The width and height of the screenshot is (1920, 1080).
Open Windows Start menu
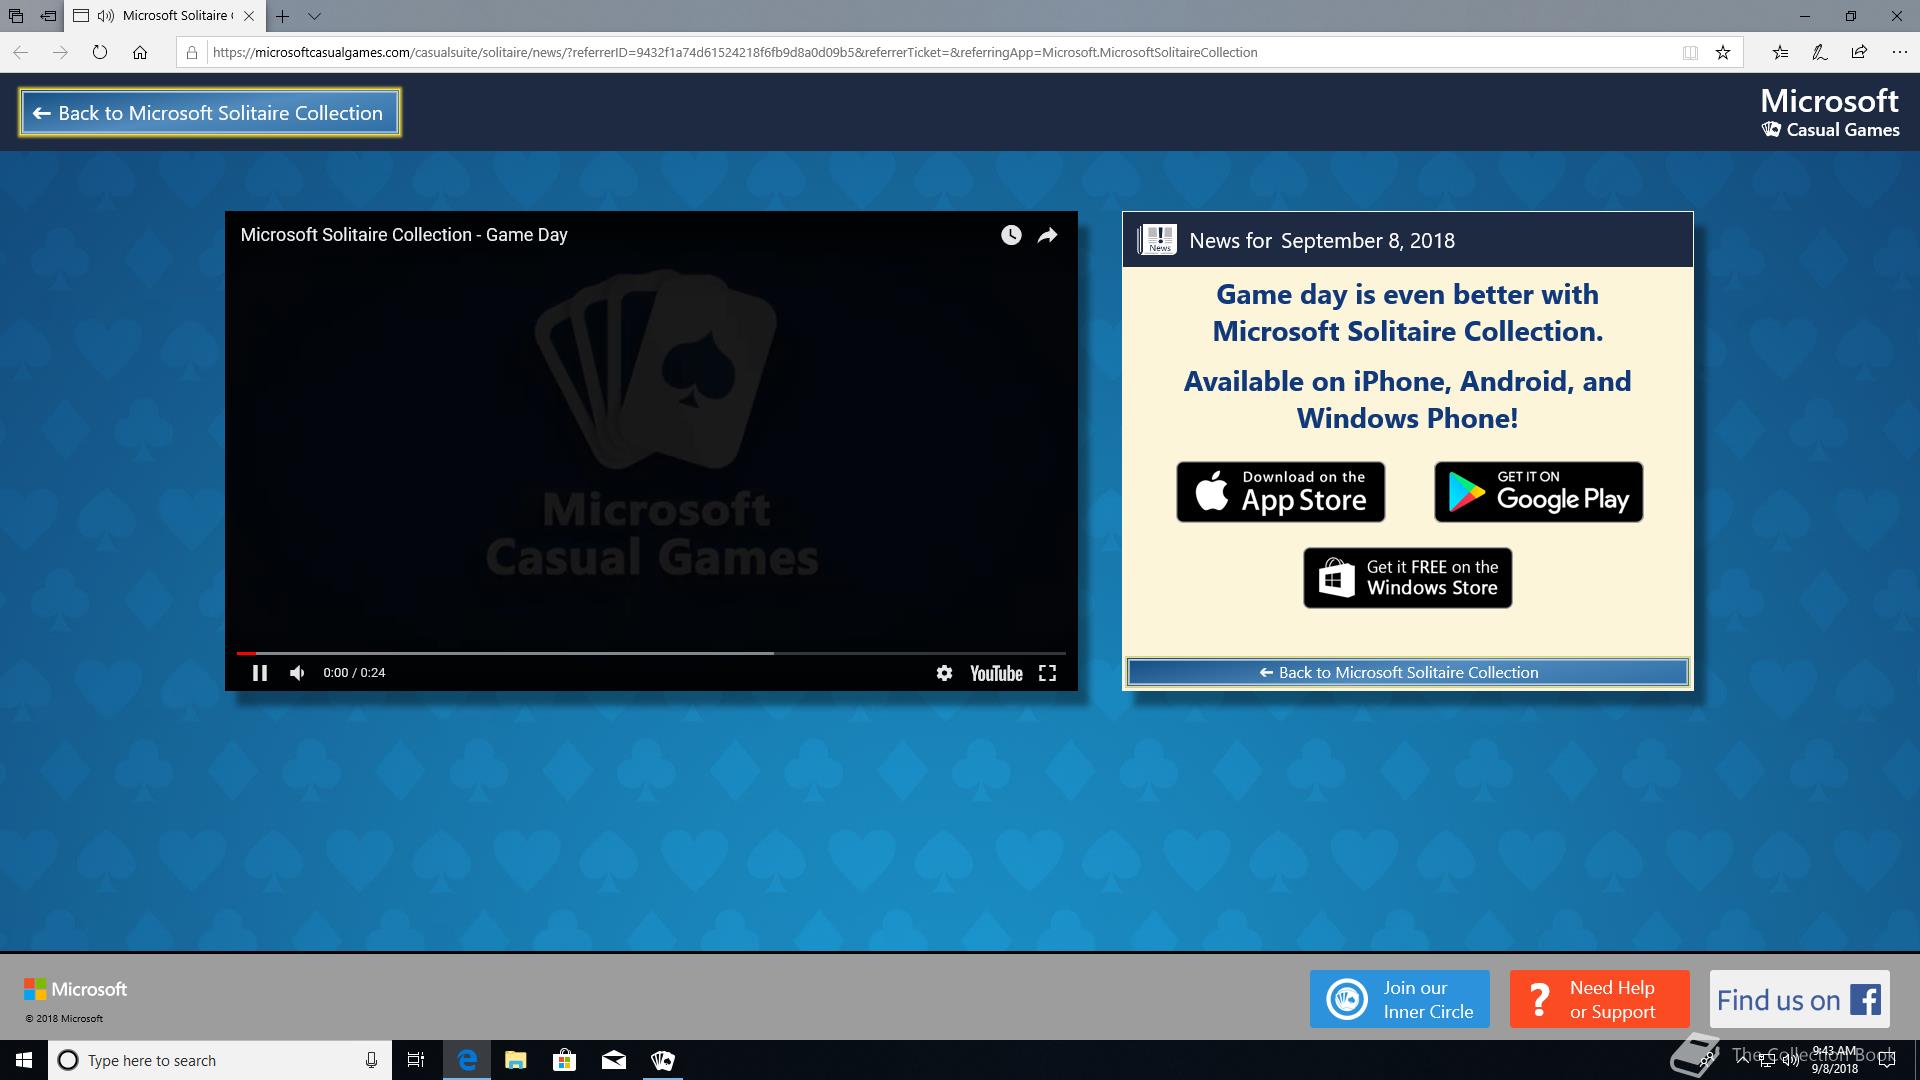pyautogui.click(x=24, y=1060)
